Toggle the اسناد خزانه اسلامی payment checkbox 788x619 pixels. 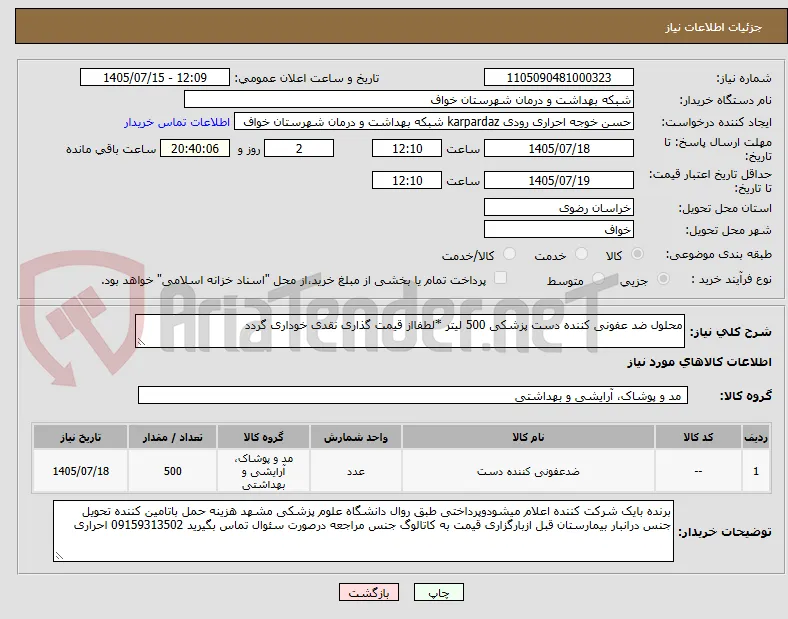click(x=500, y=278)
